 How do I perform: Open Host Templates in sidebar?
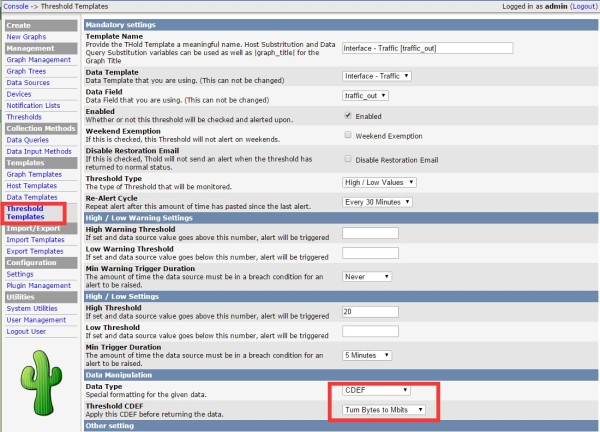[x=32, y=186]
